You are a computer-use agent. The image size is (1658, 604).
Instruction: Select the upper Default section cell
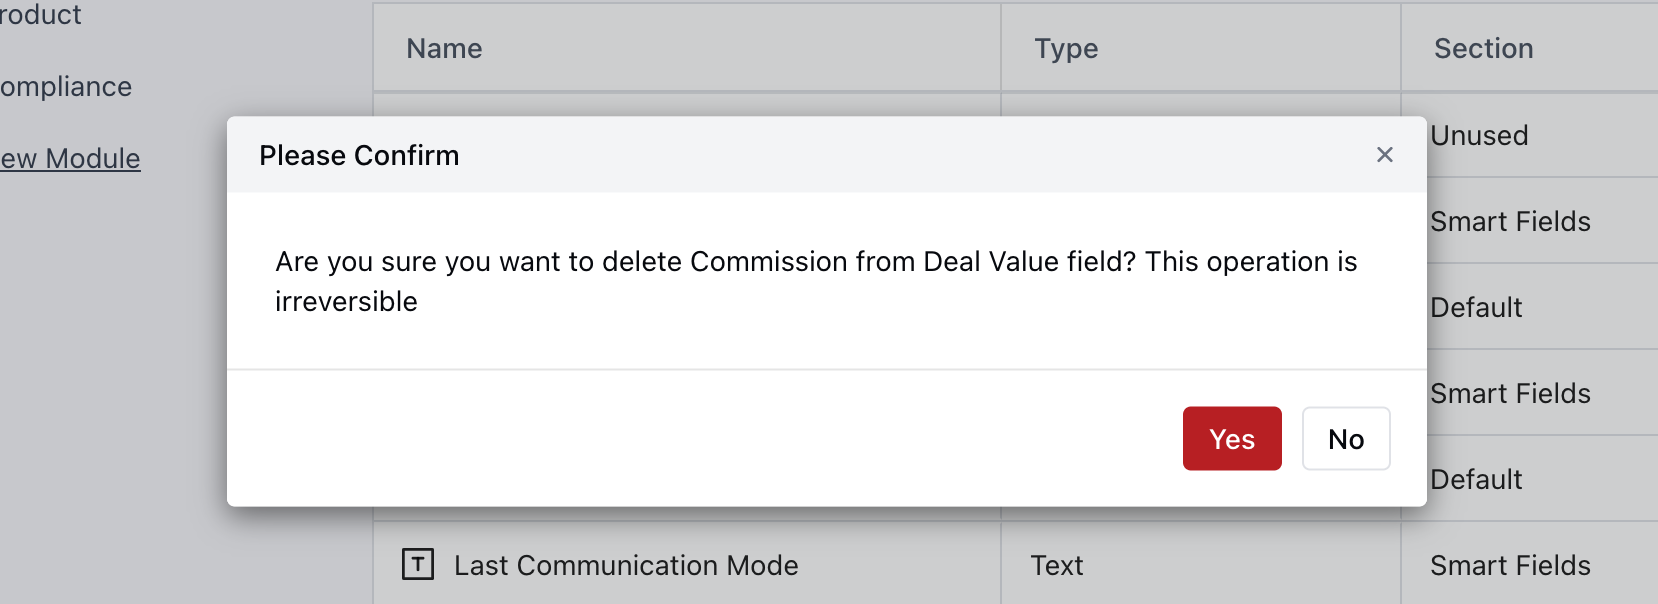(x=1476, y=308)
